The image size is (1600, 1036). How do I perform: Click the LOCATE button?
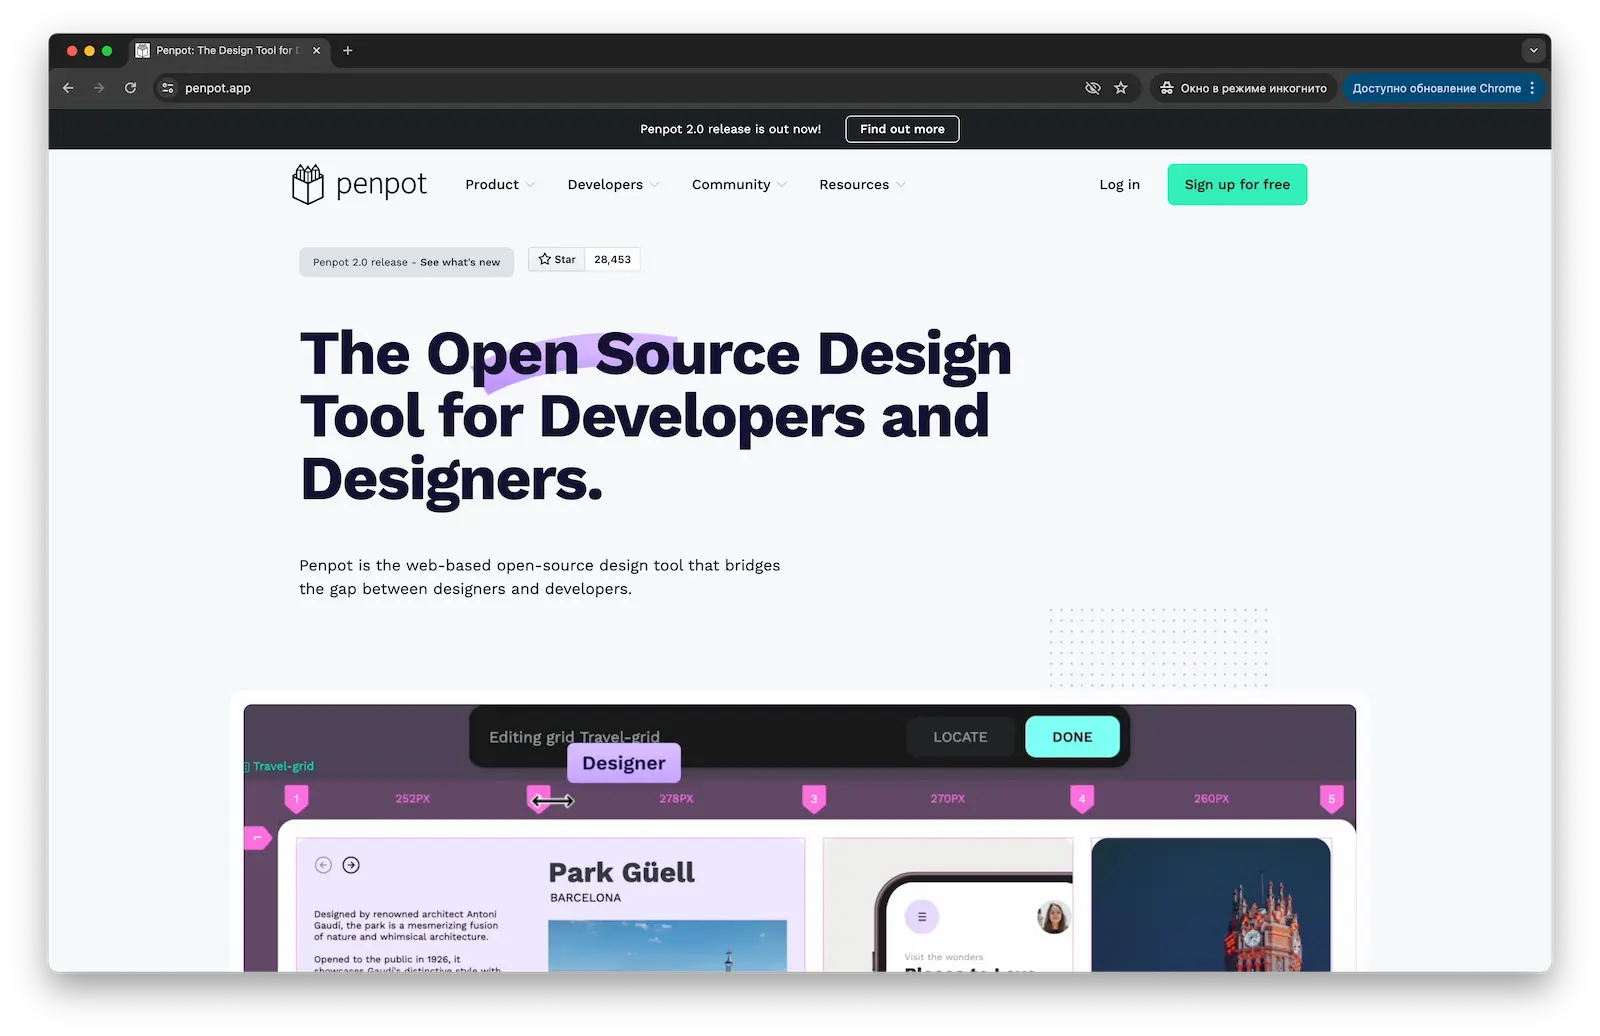(960, 737)
